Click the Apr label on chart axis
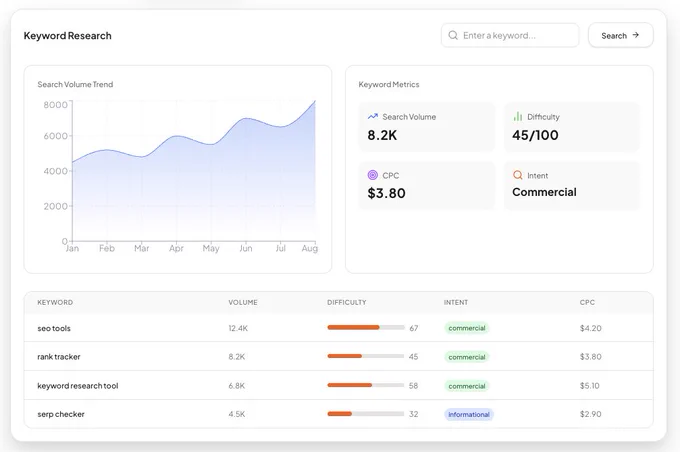This screenshot has height=452, width=680. pyautogui.click(x=176, y=248)
